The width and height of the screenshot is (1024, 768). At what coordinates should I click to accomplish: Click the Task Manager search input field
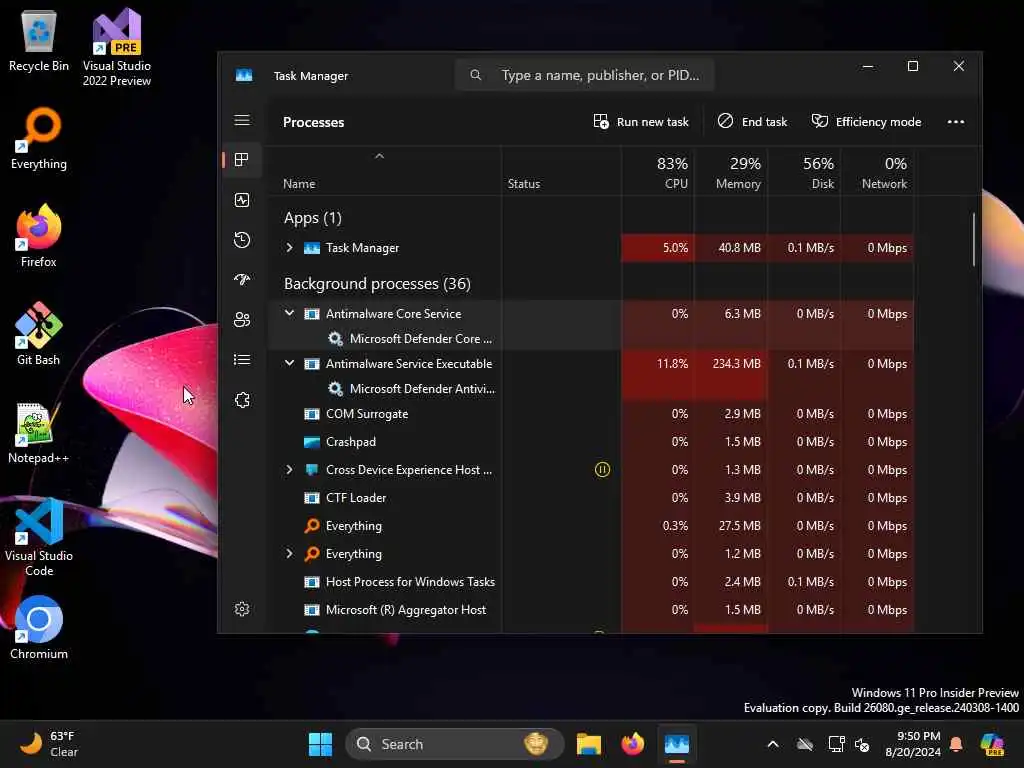click(x=584, y=75)
